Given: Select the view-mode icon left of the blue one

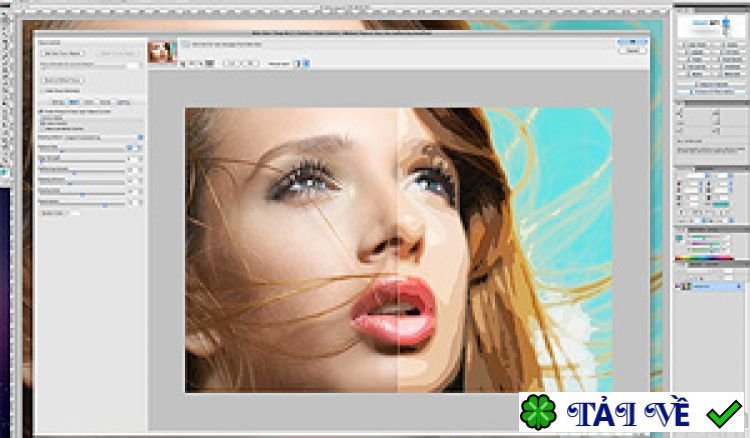Looking at the screenshot, I should point(297,64).
